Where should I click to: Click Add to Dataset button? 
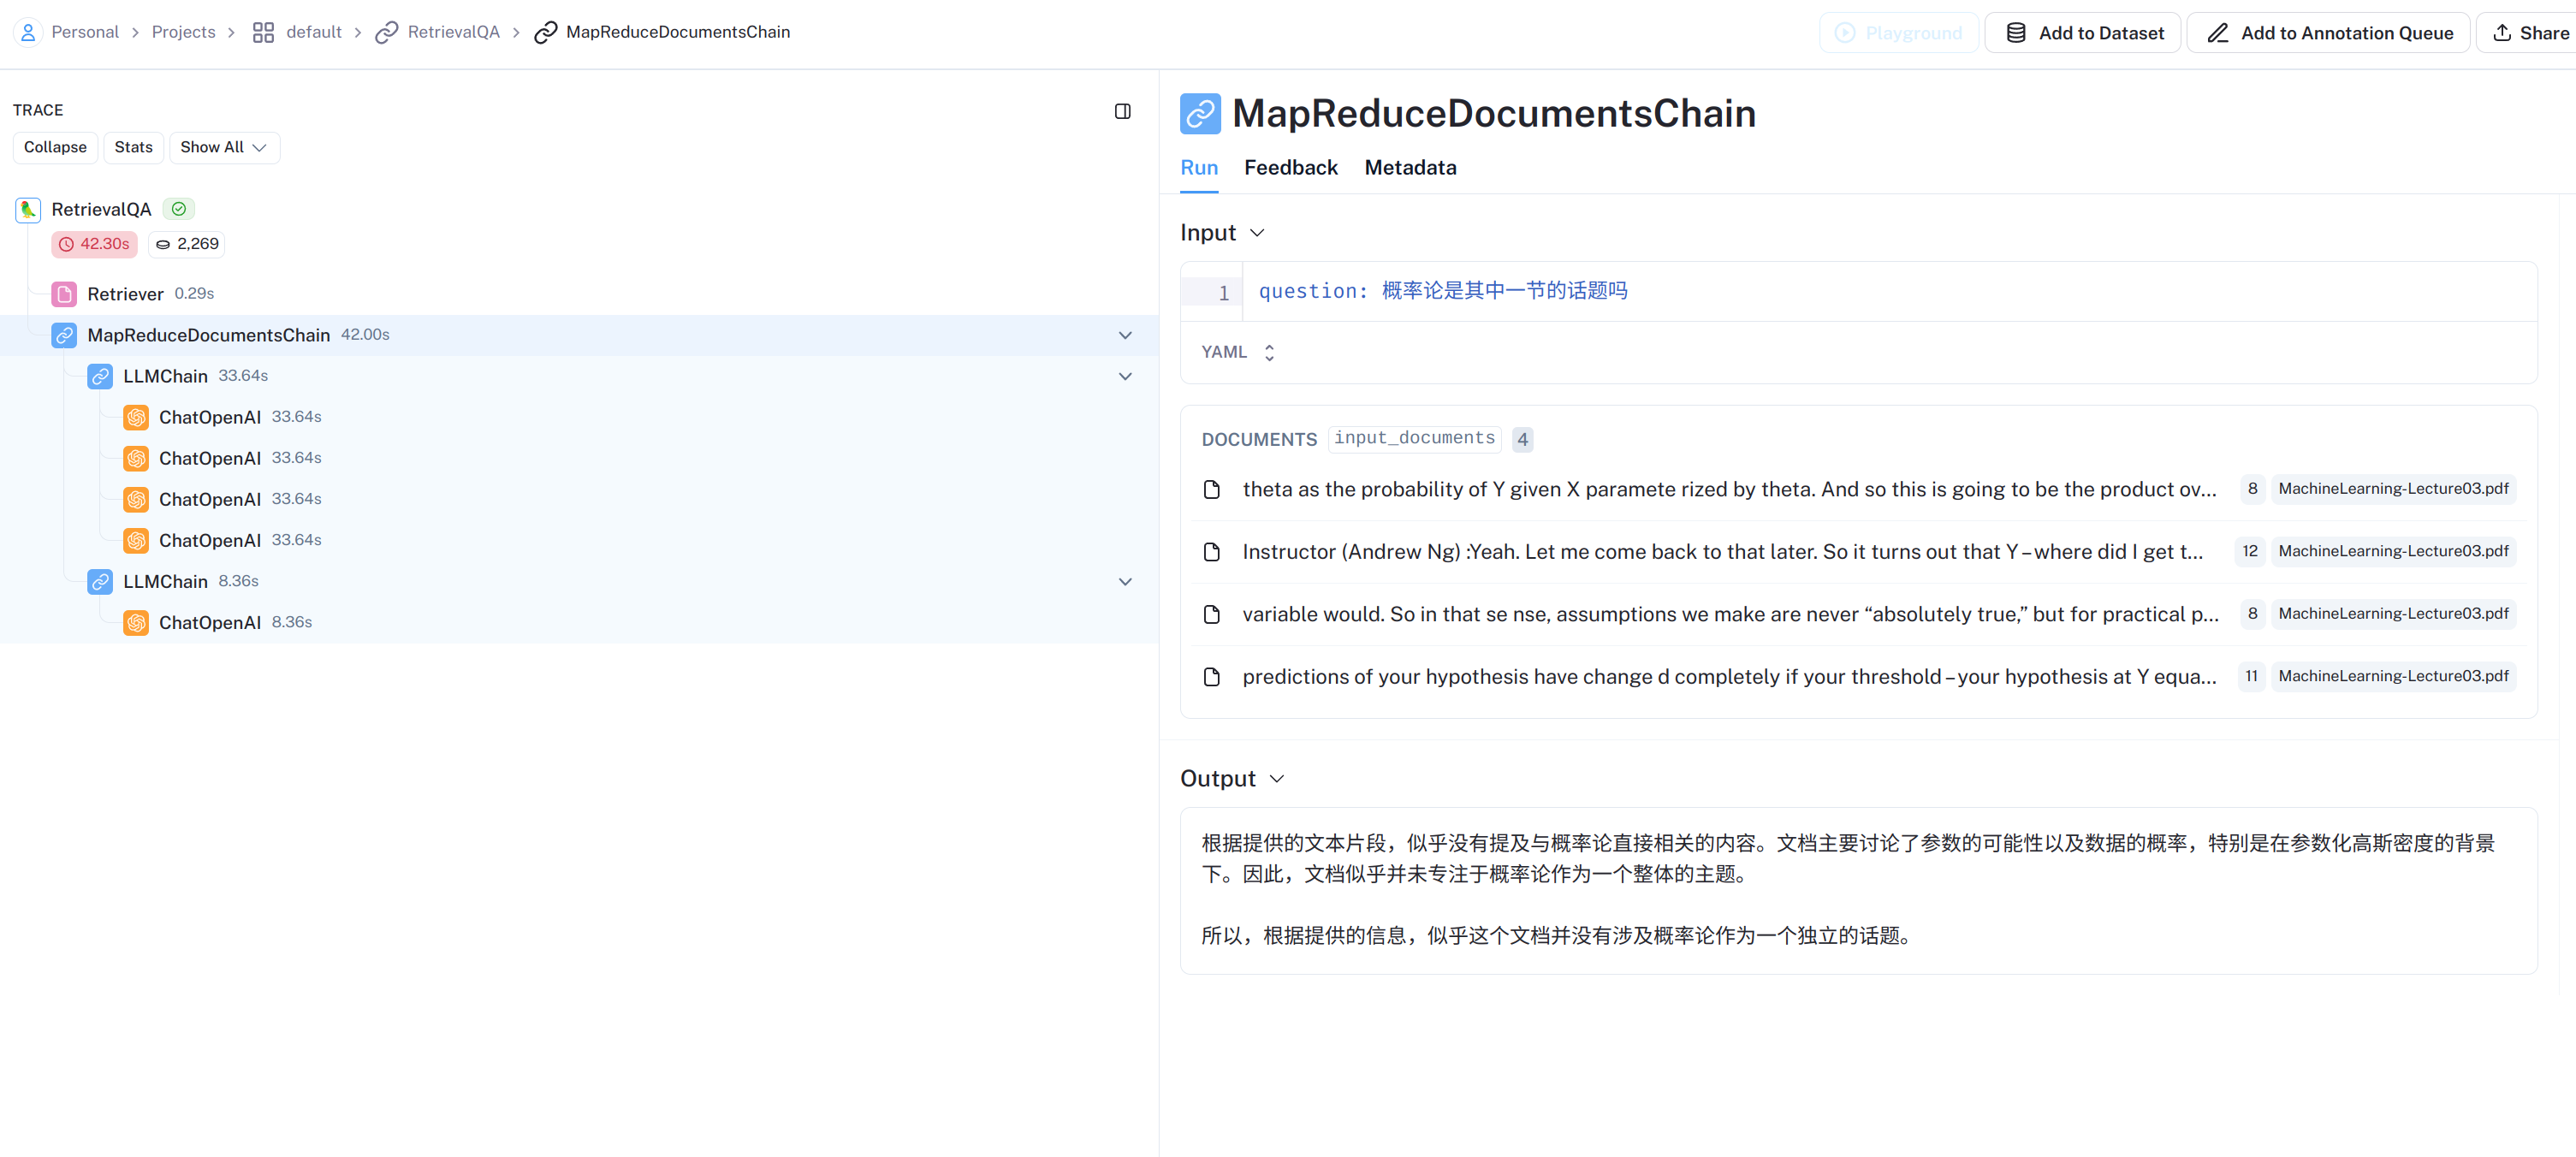[2083, 33]
